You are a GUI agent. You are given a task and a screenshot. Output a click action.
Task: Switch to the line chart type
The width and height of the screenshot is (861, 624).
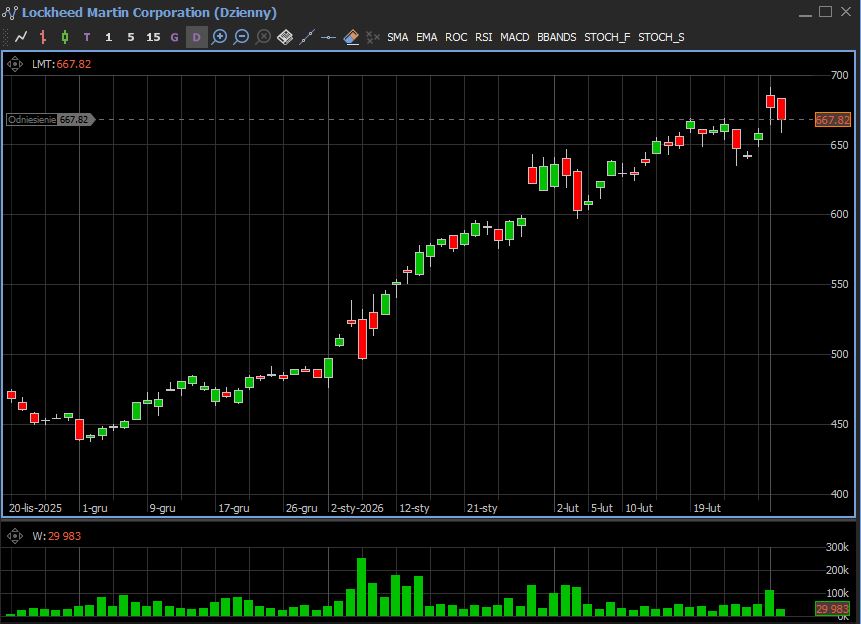click(x=21, y=37)
